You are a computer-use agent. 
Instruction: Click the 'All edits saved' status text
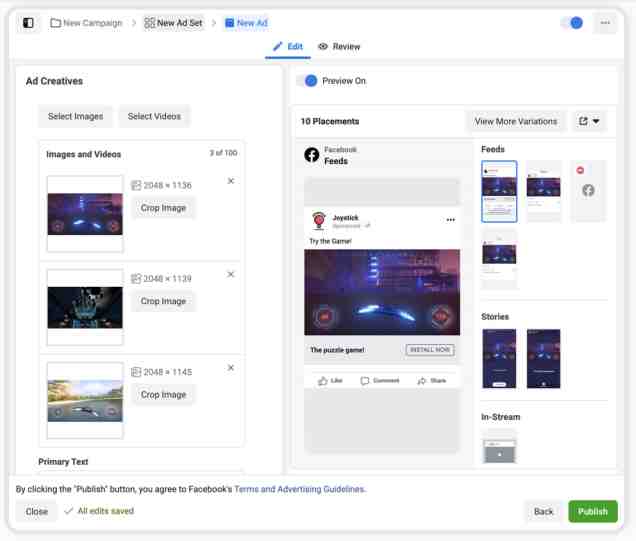click(x=106, y=511)
